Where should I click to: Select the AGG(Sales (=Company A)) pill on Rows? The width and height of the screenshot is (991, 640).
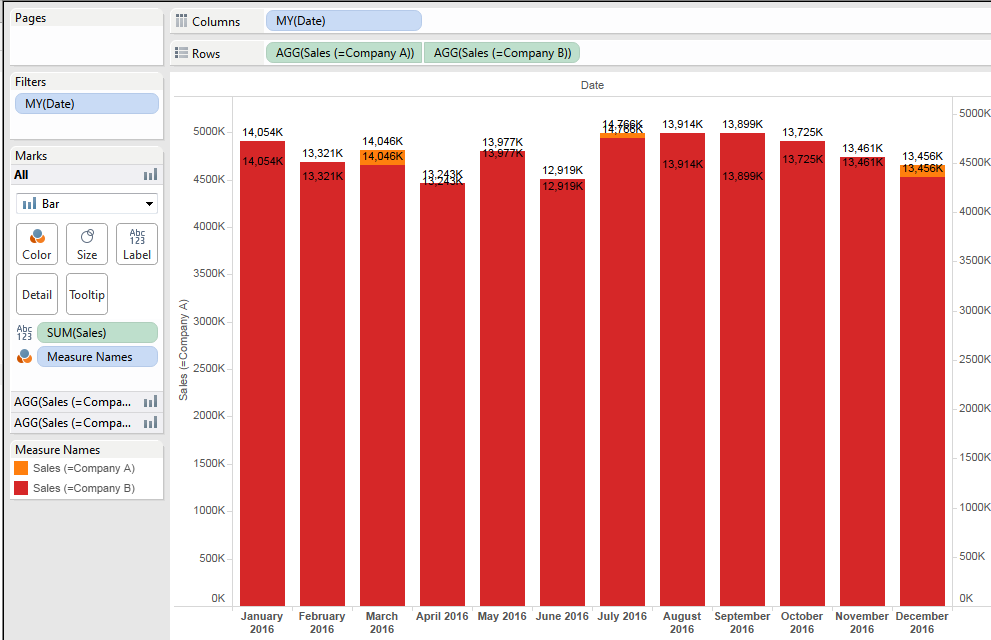[344, 53]
